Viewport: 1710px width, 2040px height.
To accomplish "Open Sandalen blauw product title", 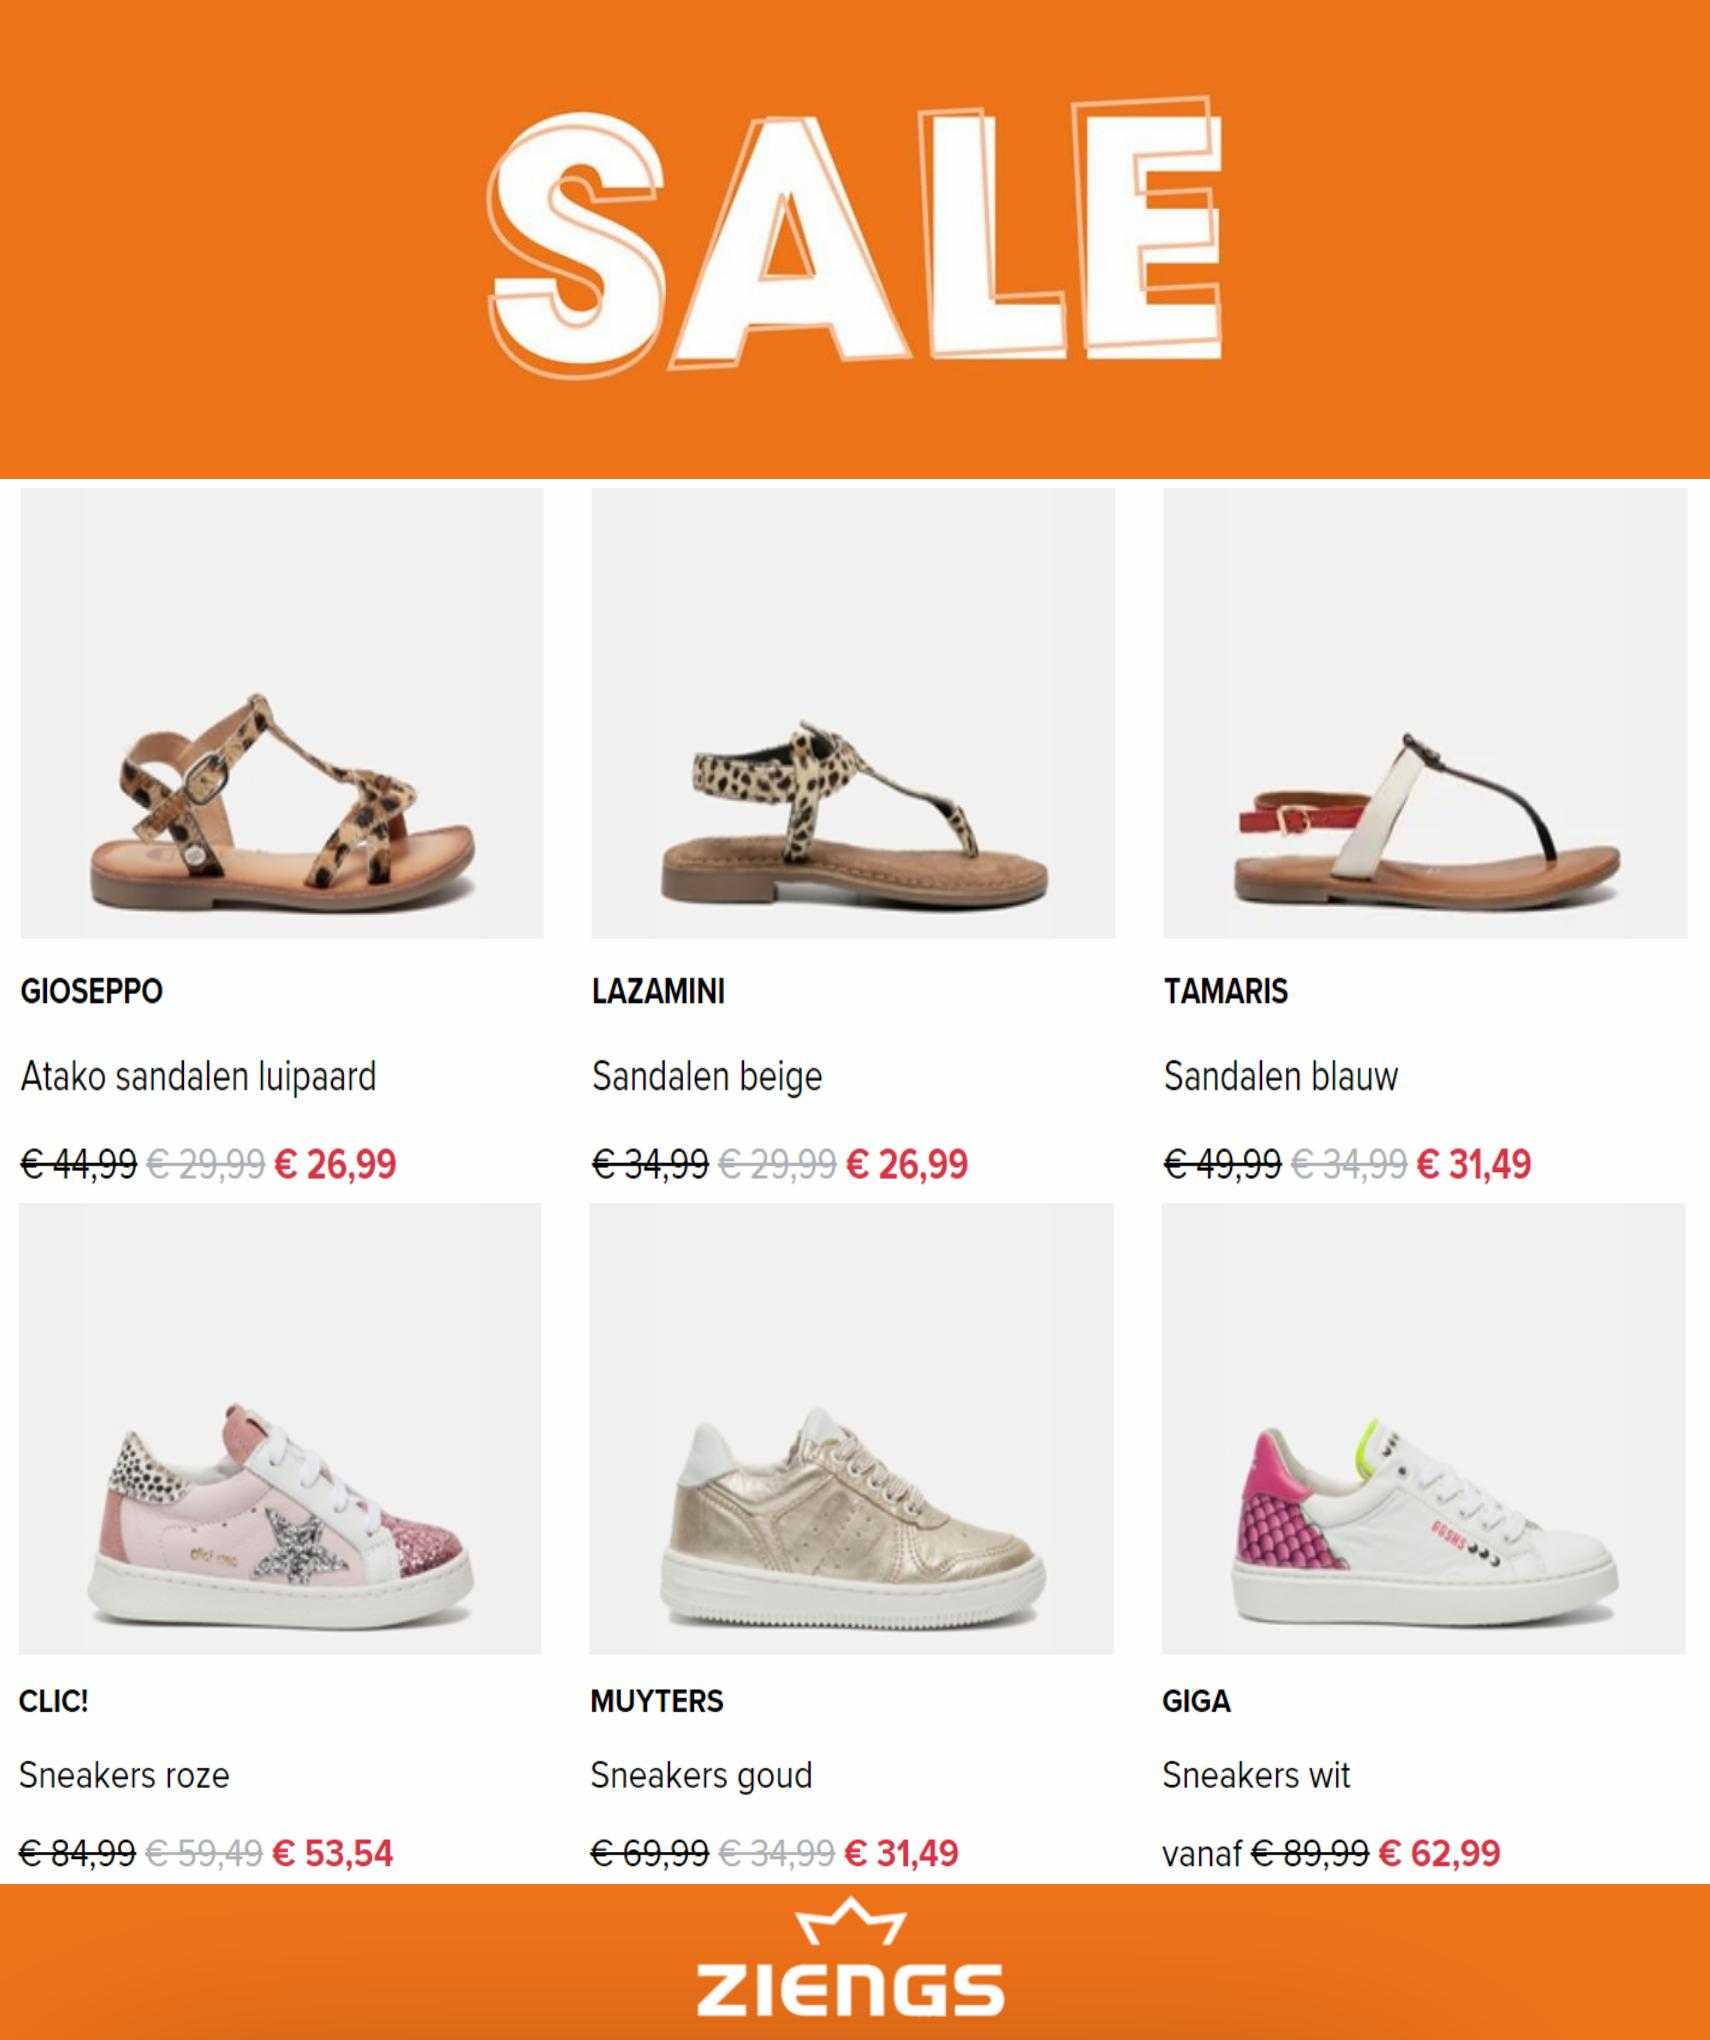I will coord(1281,1077).
